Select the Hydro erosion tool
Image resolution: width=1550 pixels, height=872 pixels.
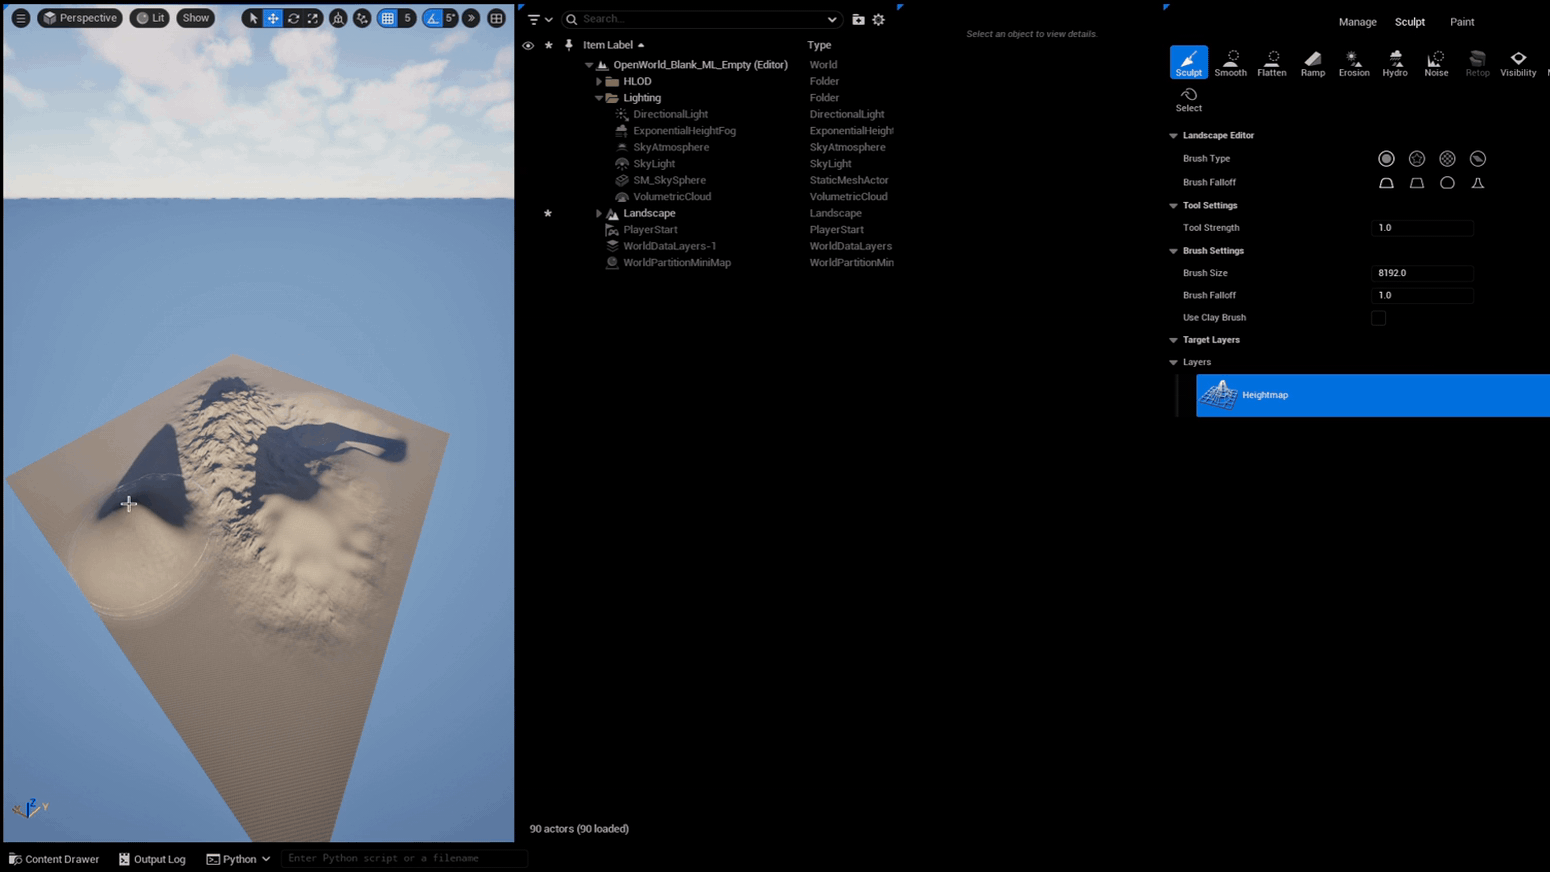point(1394,62)
